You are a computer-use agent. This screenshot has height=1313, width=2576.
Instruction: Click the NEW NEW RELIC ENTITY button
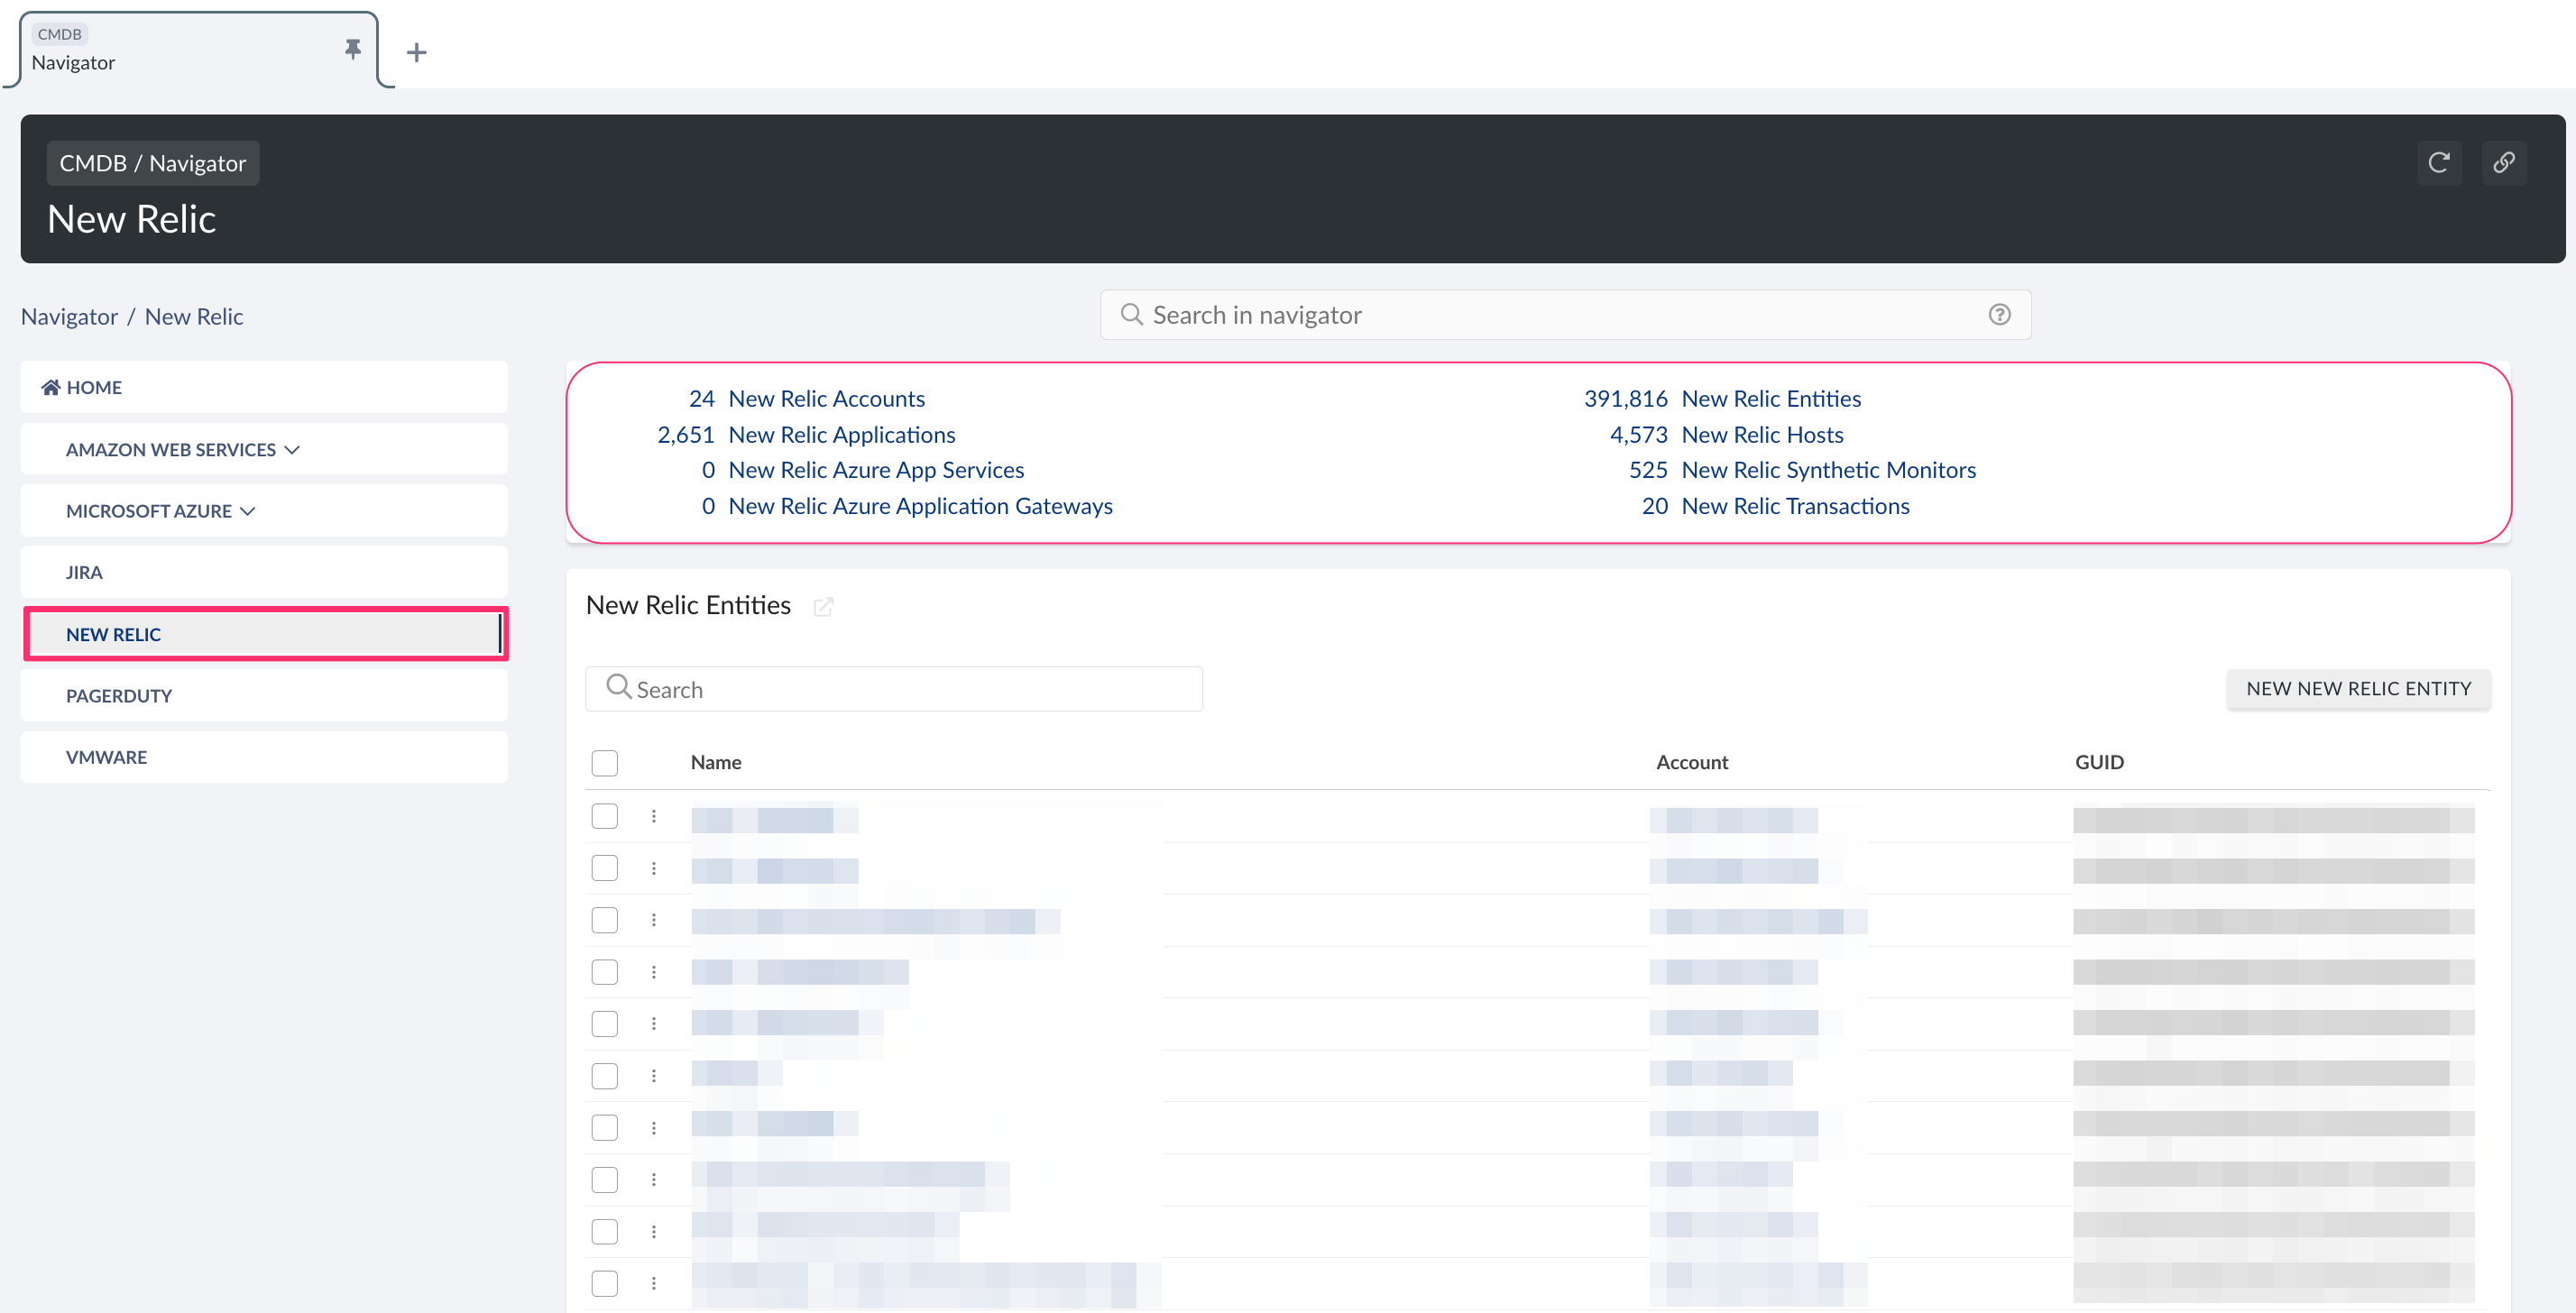(x=2359, y=688)
